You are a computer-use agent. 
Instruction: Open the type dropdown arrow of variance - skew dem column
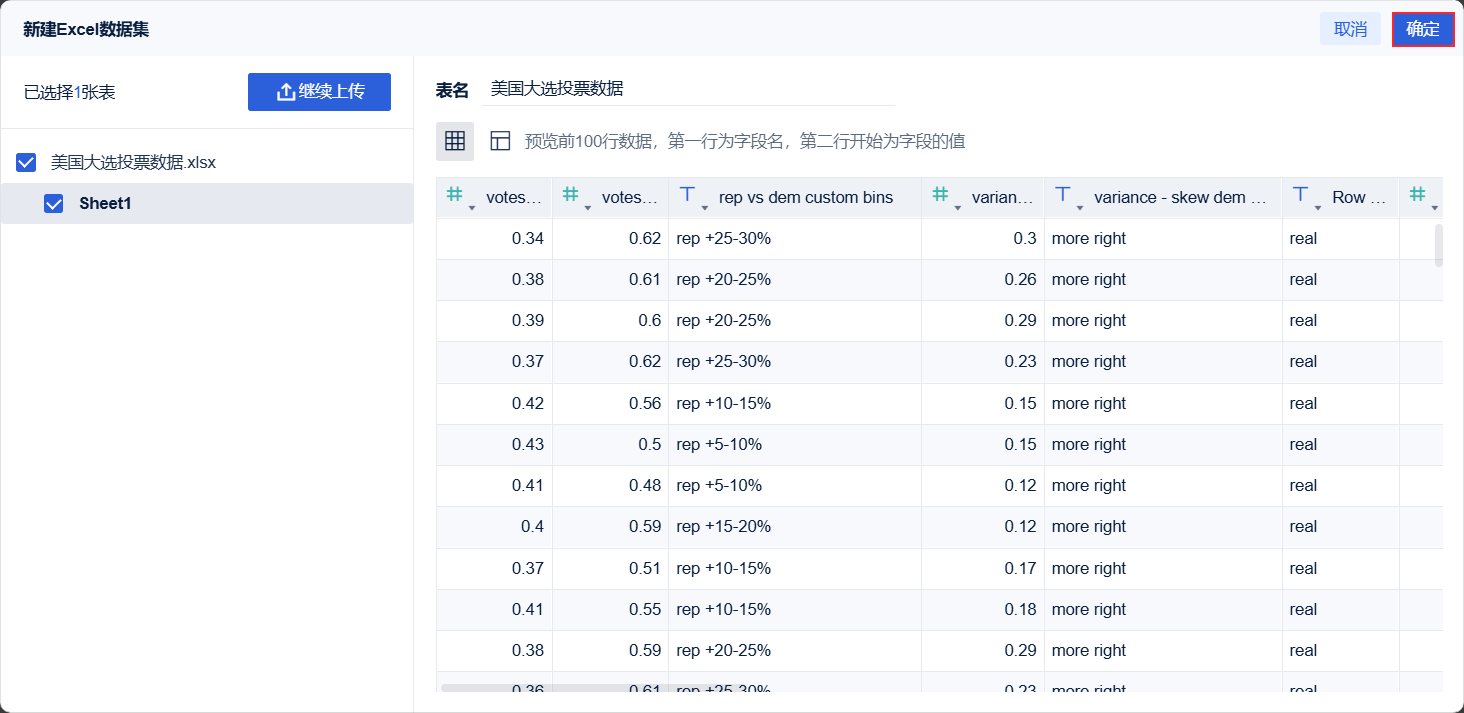pos(1080,207)
